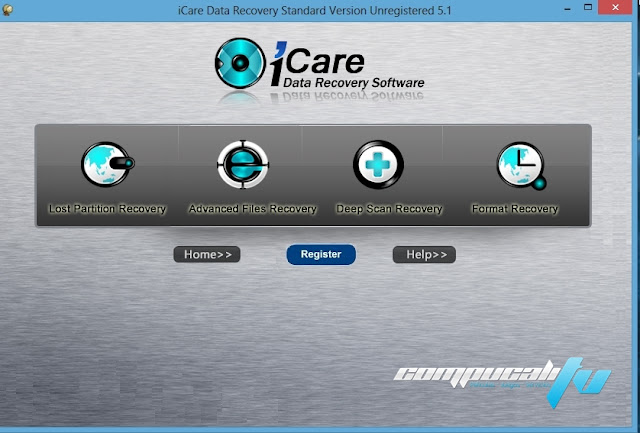The height and width of the screenshot is (433, 640).
Task: Minimize the iCare window
Action: pos(567,9)
